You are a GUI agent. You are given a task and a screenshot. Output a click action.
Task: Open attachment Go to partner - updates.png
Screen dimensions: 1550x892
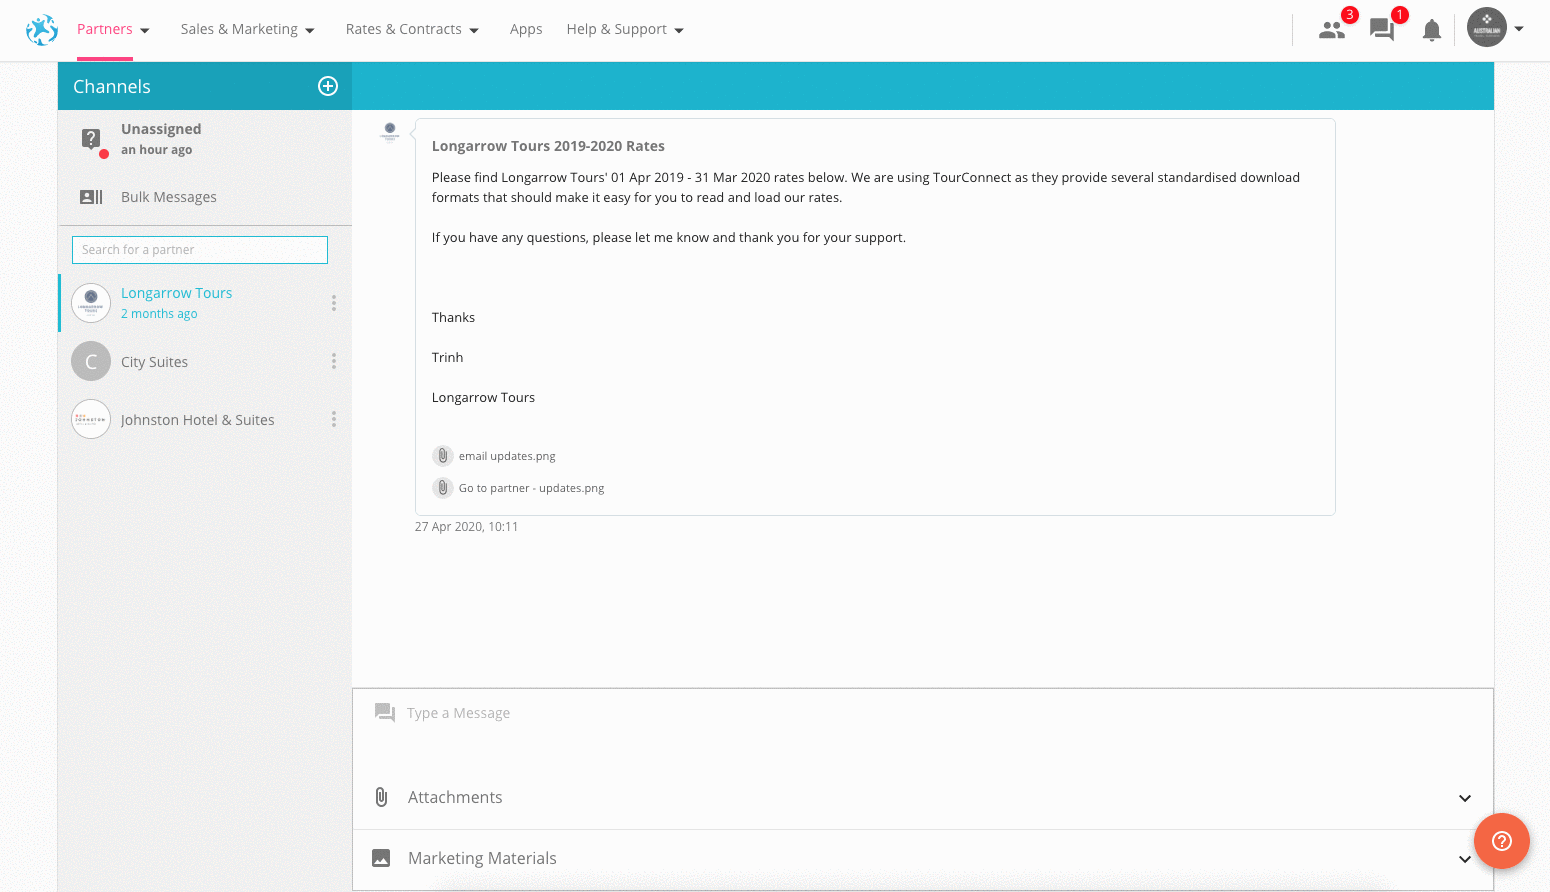coord(531,488)
